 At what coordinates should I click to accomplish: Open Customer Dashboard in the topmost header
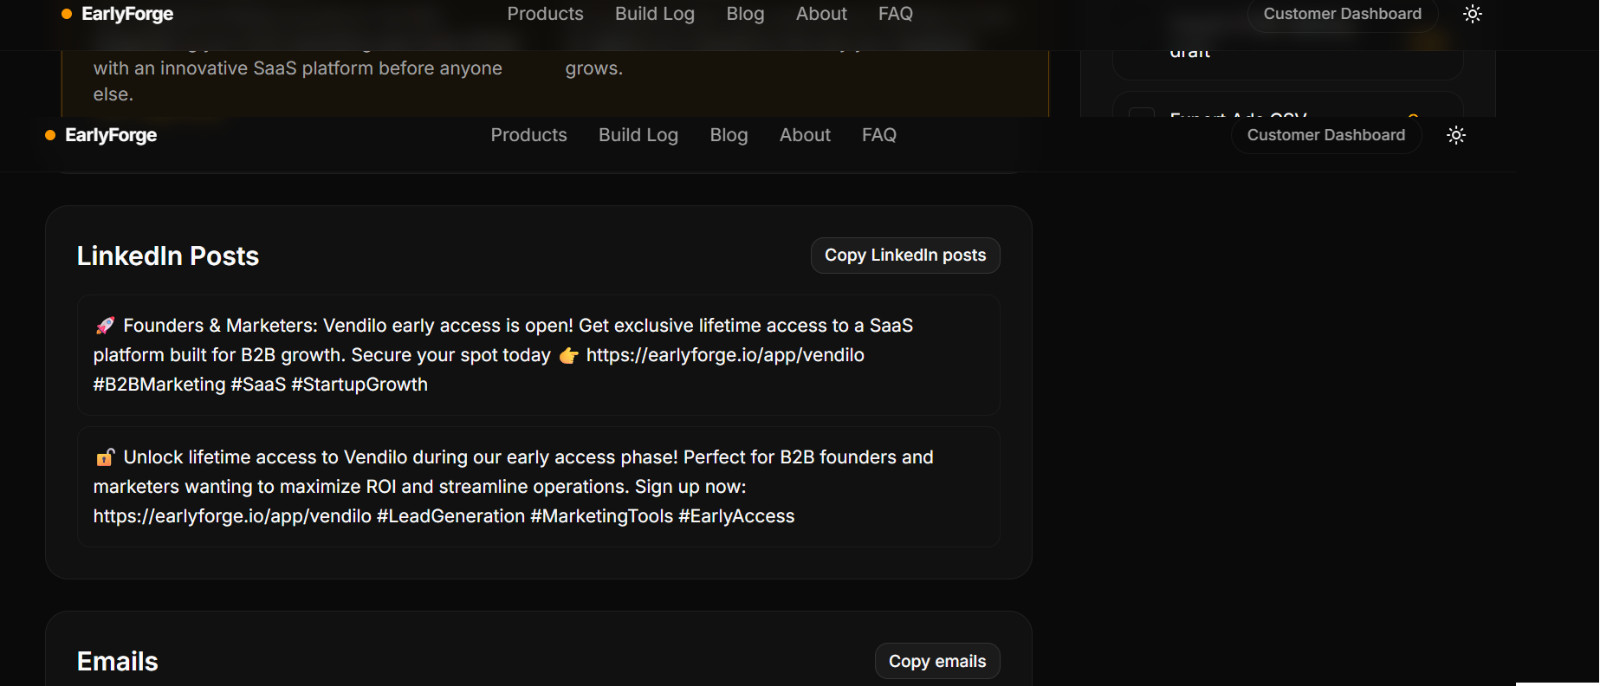[x=1342, y=14]
